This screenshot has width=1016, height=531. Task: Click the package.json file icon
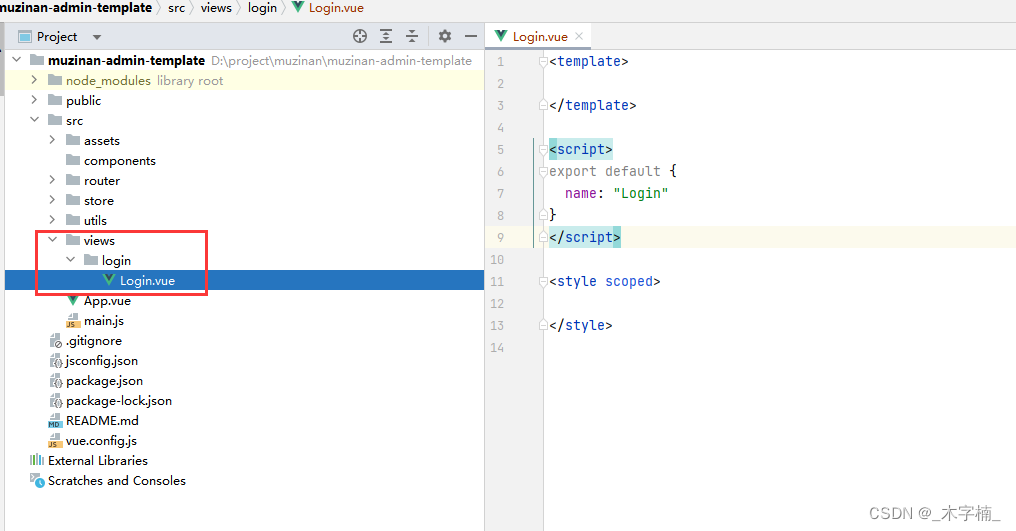(x=56, y=381)
